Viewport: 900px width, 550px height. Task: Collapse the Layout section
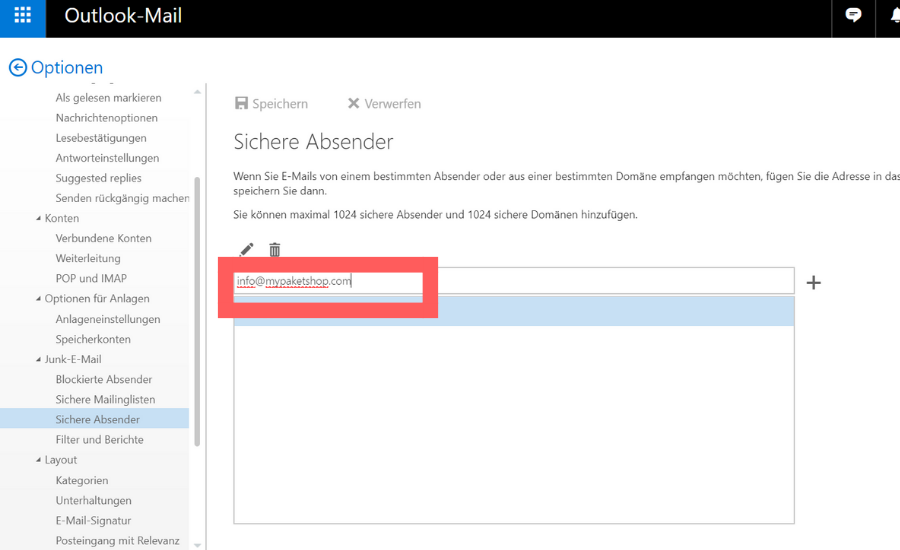(39, 461)
